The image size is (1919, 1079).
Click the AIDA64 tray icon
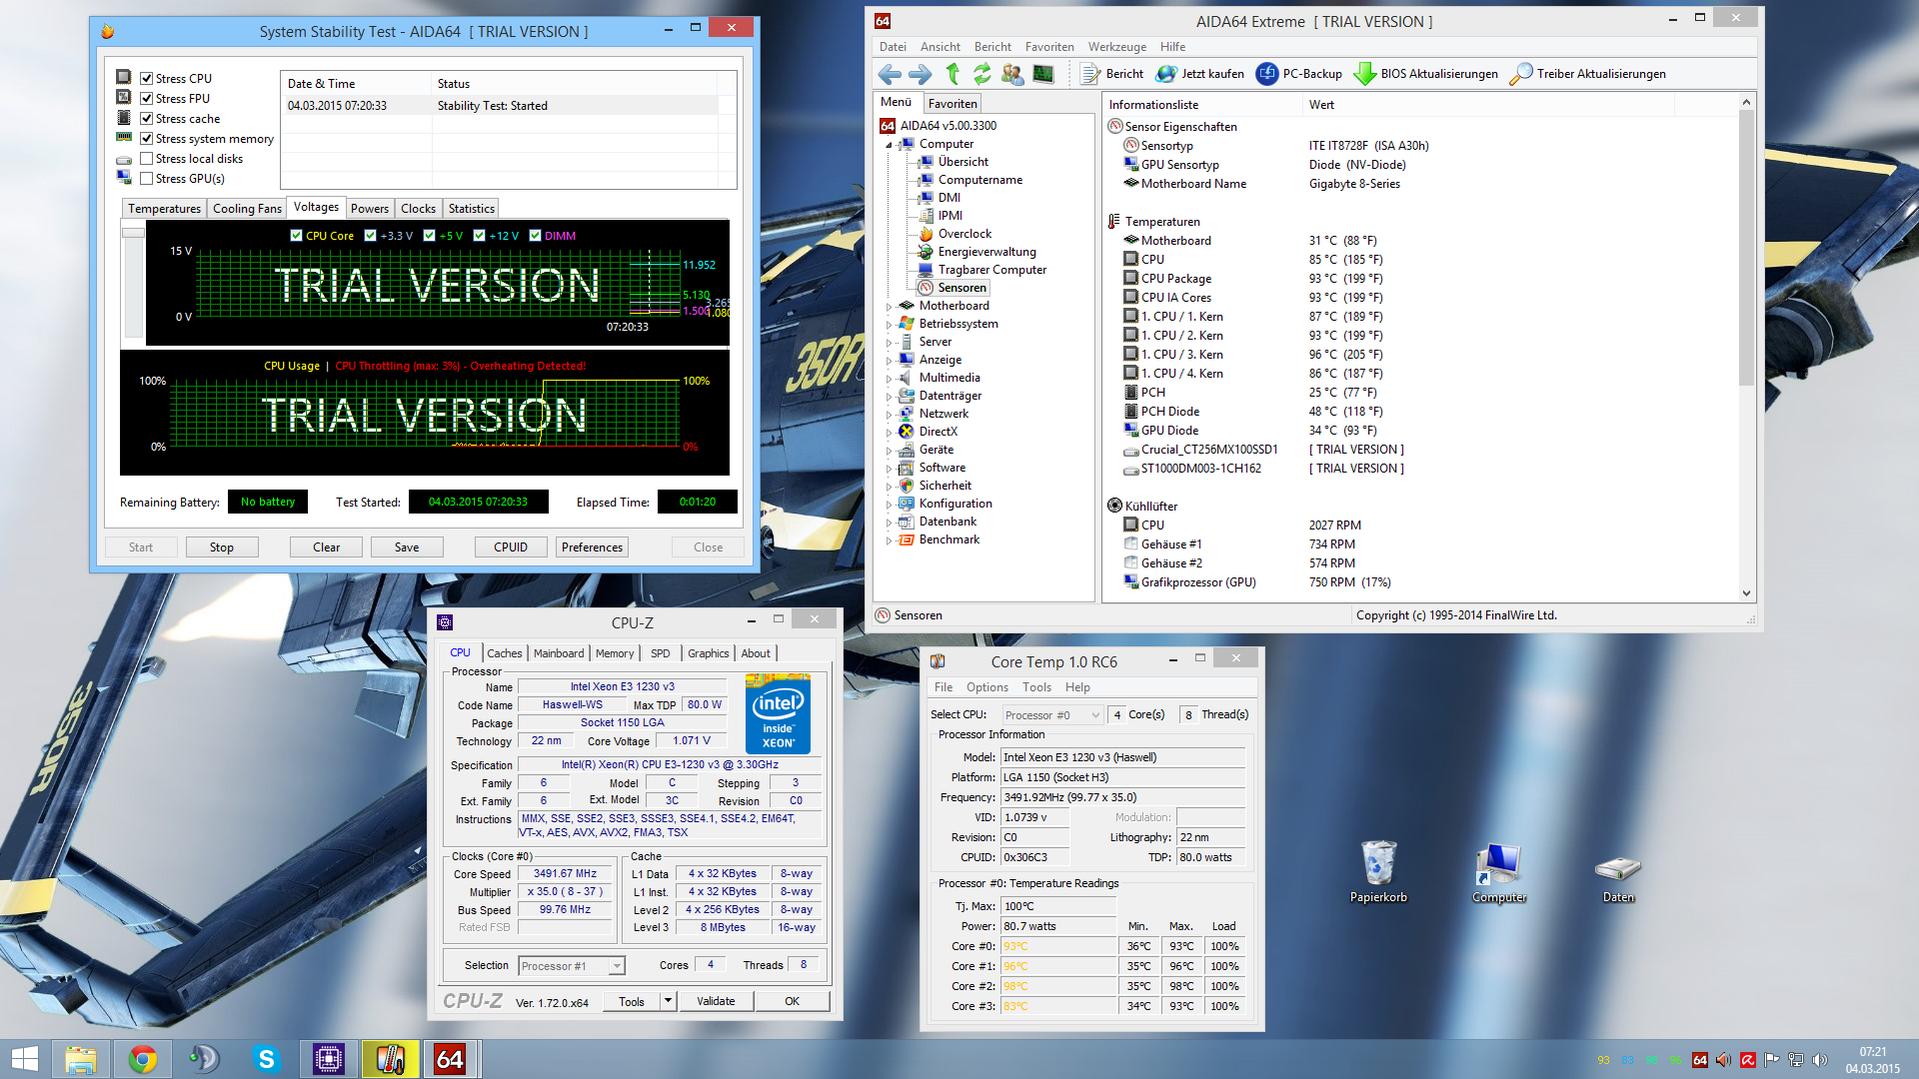(1700, 1060)
